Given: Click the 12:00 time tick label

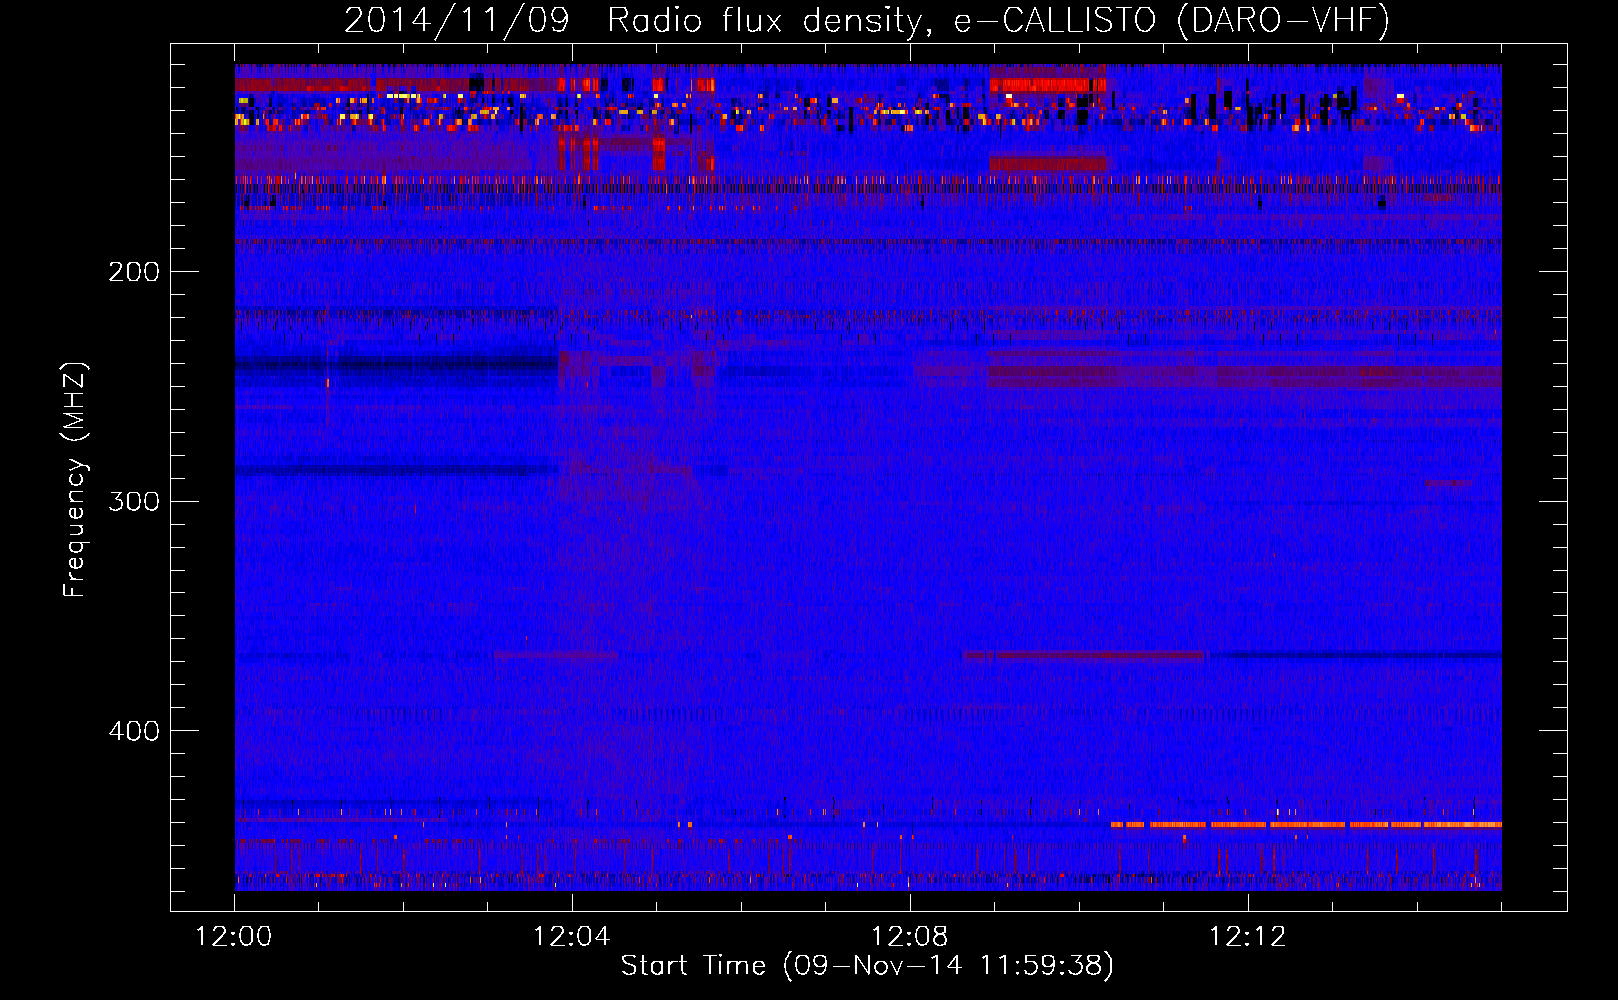Looking at the screenshot, I should point(234,937).
